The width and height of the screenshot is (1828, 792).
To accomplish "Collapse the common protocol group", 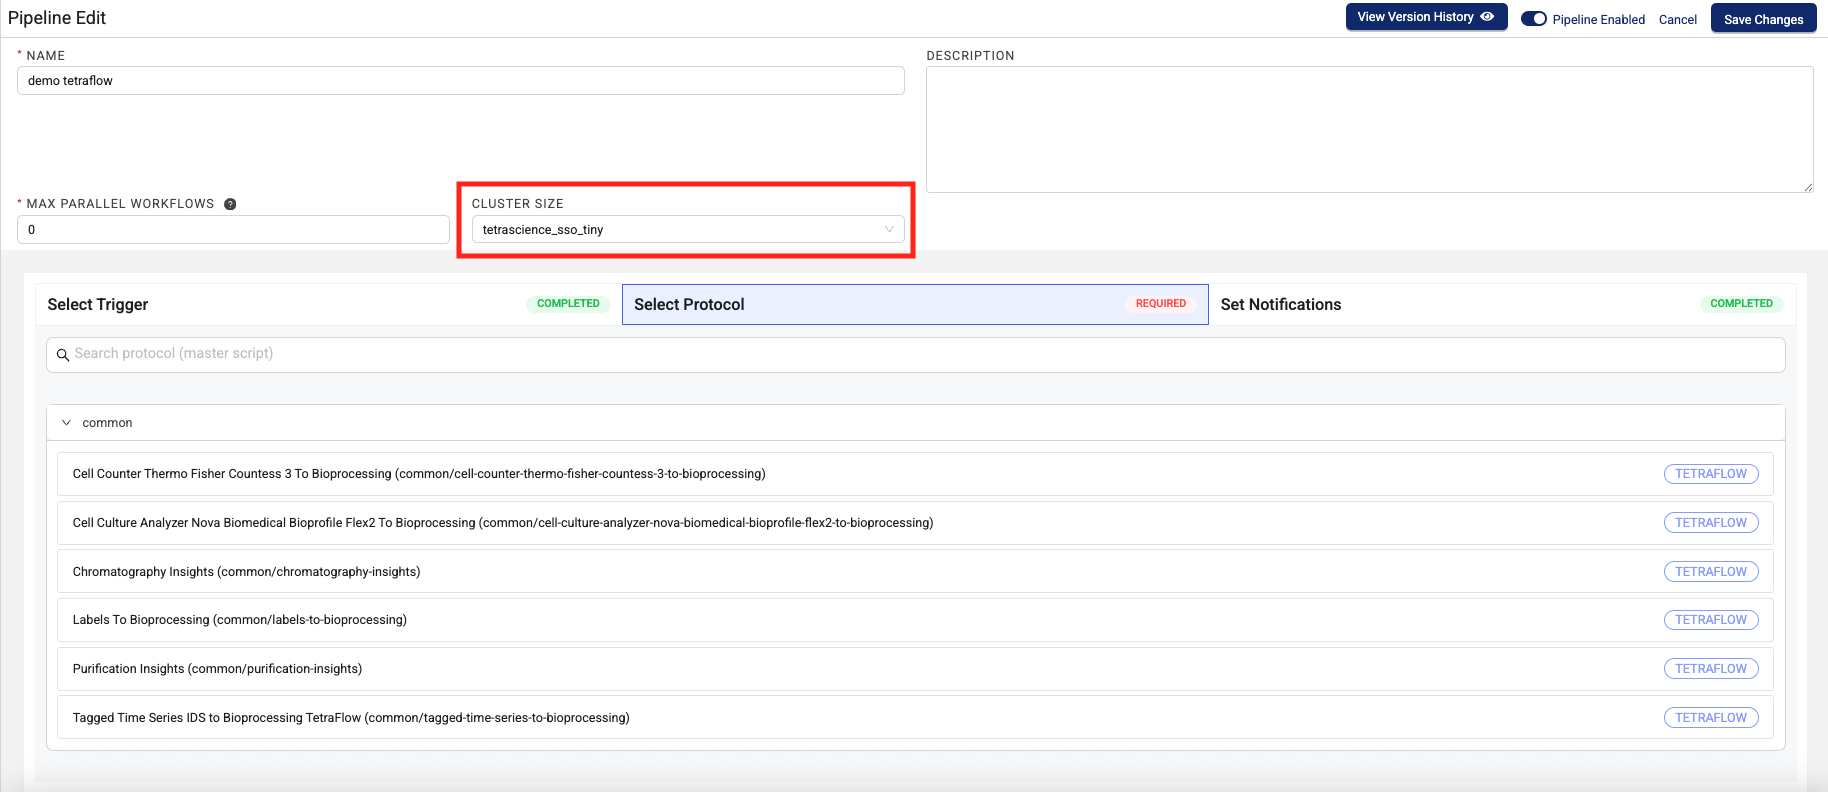I will click(67, 423).
